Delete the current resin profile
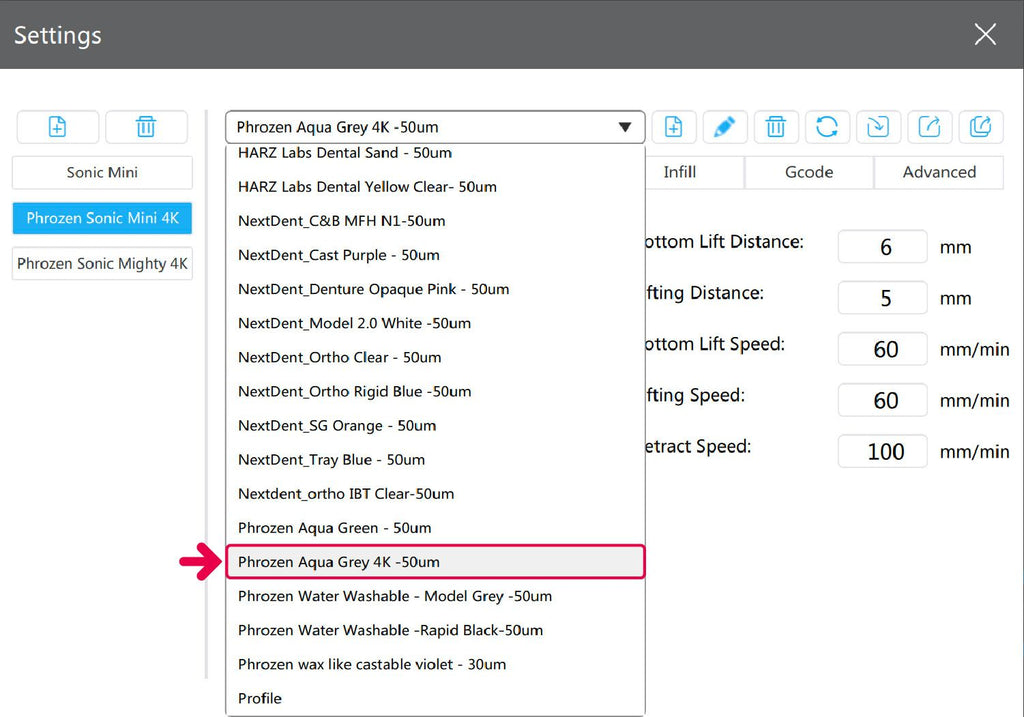The width and height of the screenshot is (1024, 717). (x=775, y=127)
